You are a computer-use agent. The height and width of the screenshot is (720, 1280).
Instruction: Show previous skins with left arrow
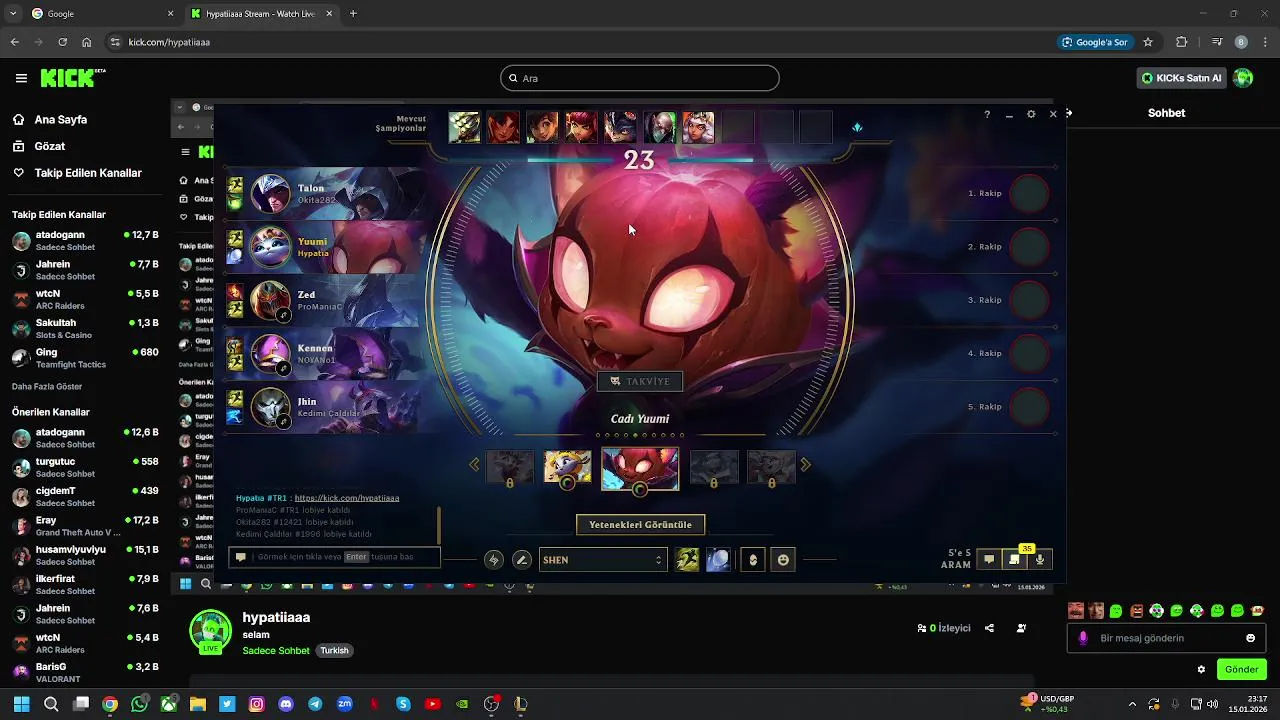point(474,464)
